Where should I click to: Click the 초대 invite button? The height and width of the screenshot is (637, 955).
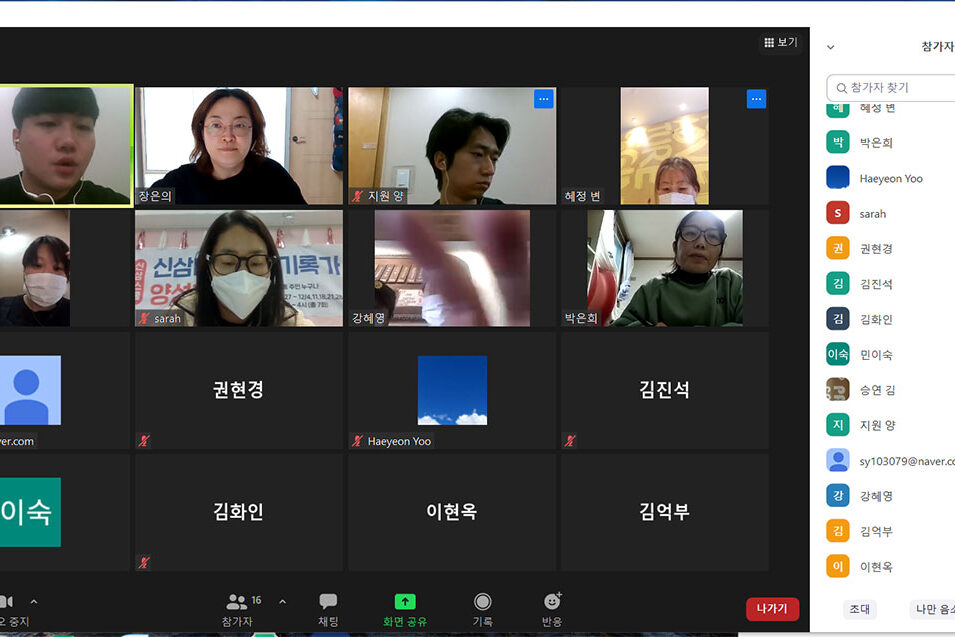(x=859, y=609)
